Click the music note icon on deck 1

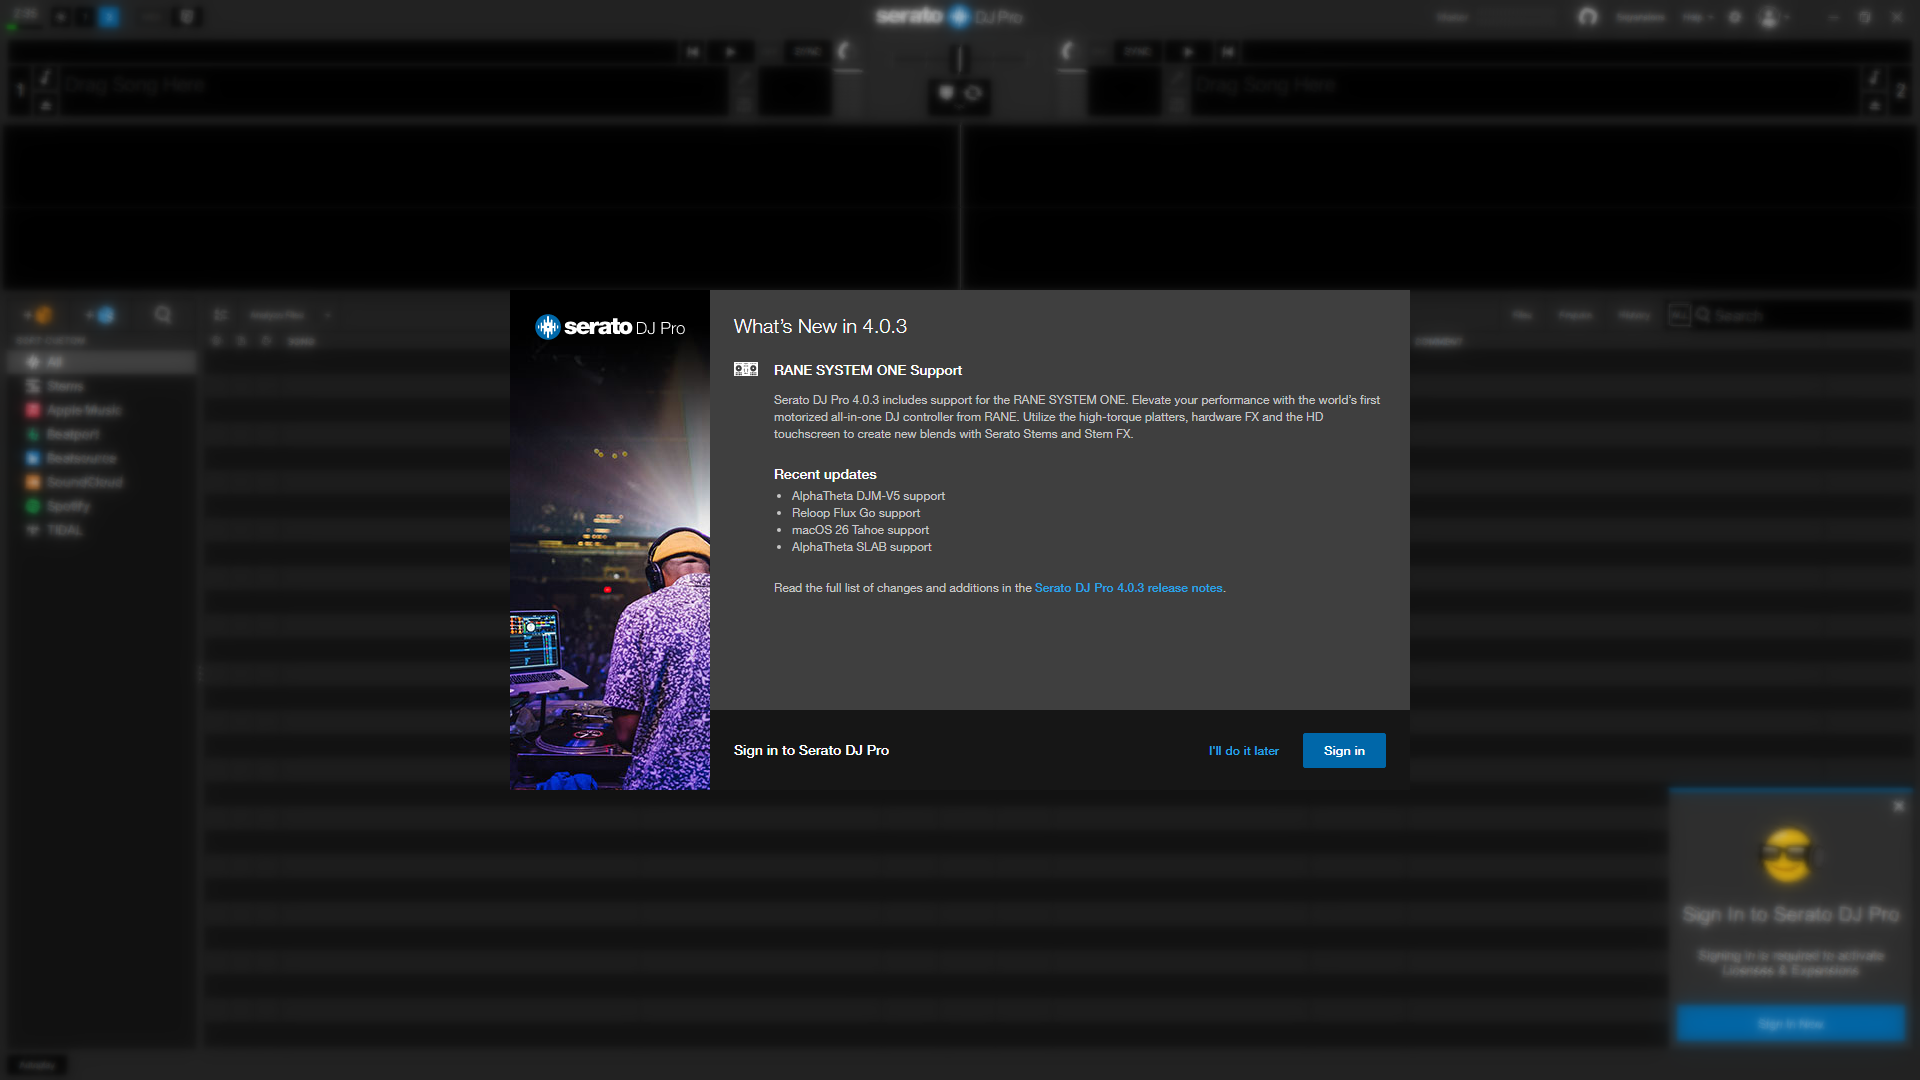point(46,77)
